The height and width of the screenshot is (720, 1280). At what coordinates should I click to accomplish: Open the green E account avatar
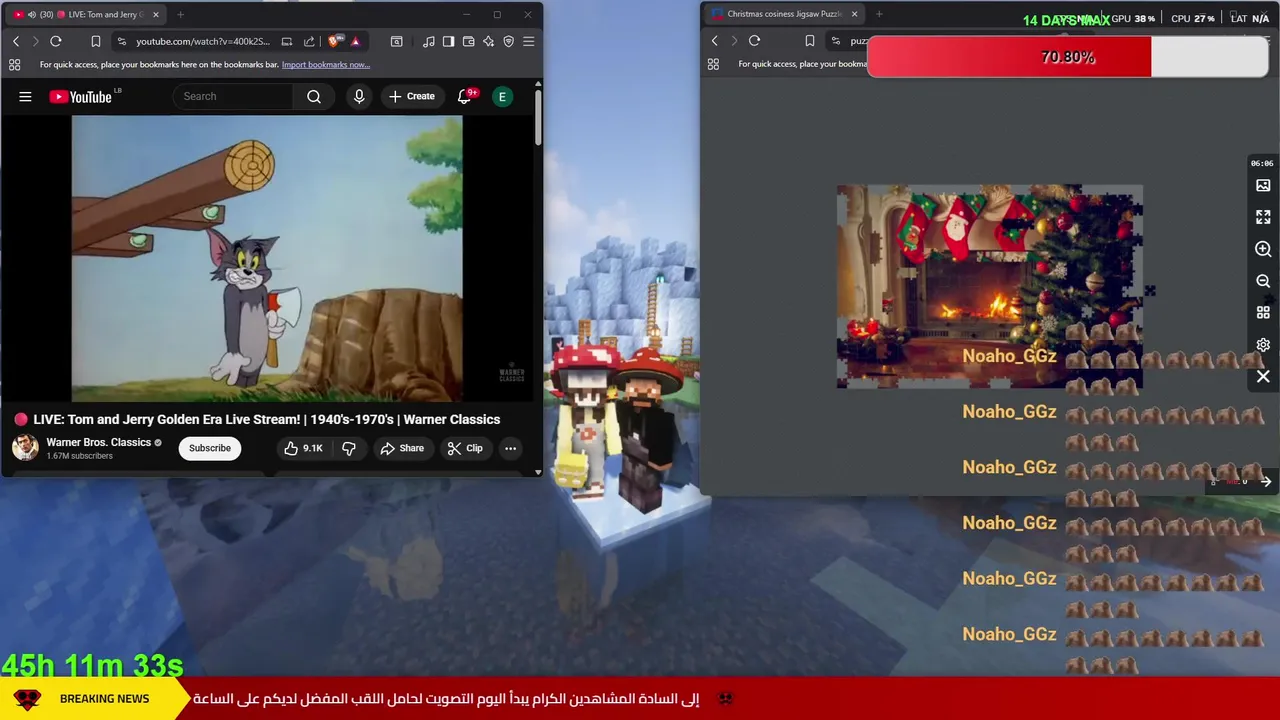coord(503,96)
